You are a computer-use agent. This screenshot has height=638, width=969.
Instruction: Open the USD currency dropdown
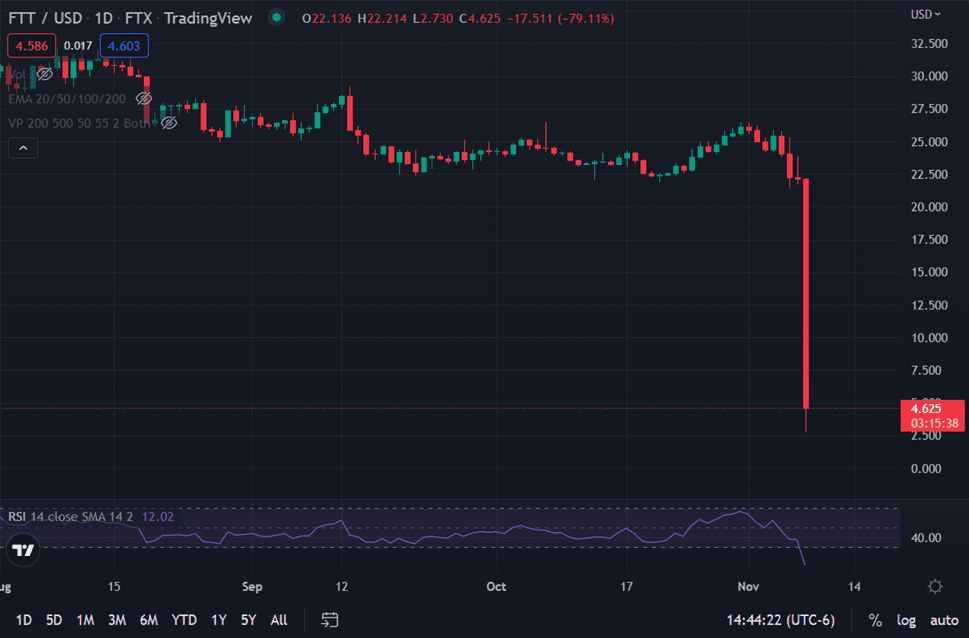click(x=925, y=14)
